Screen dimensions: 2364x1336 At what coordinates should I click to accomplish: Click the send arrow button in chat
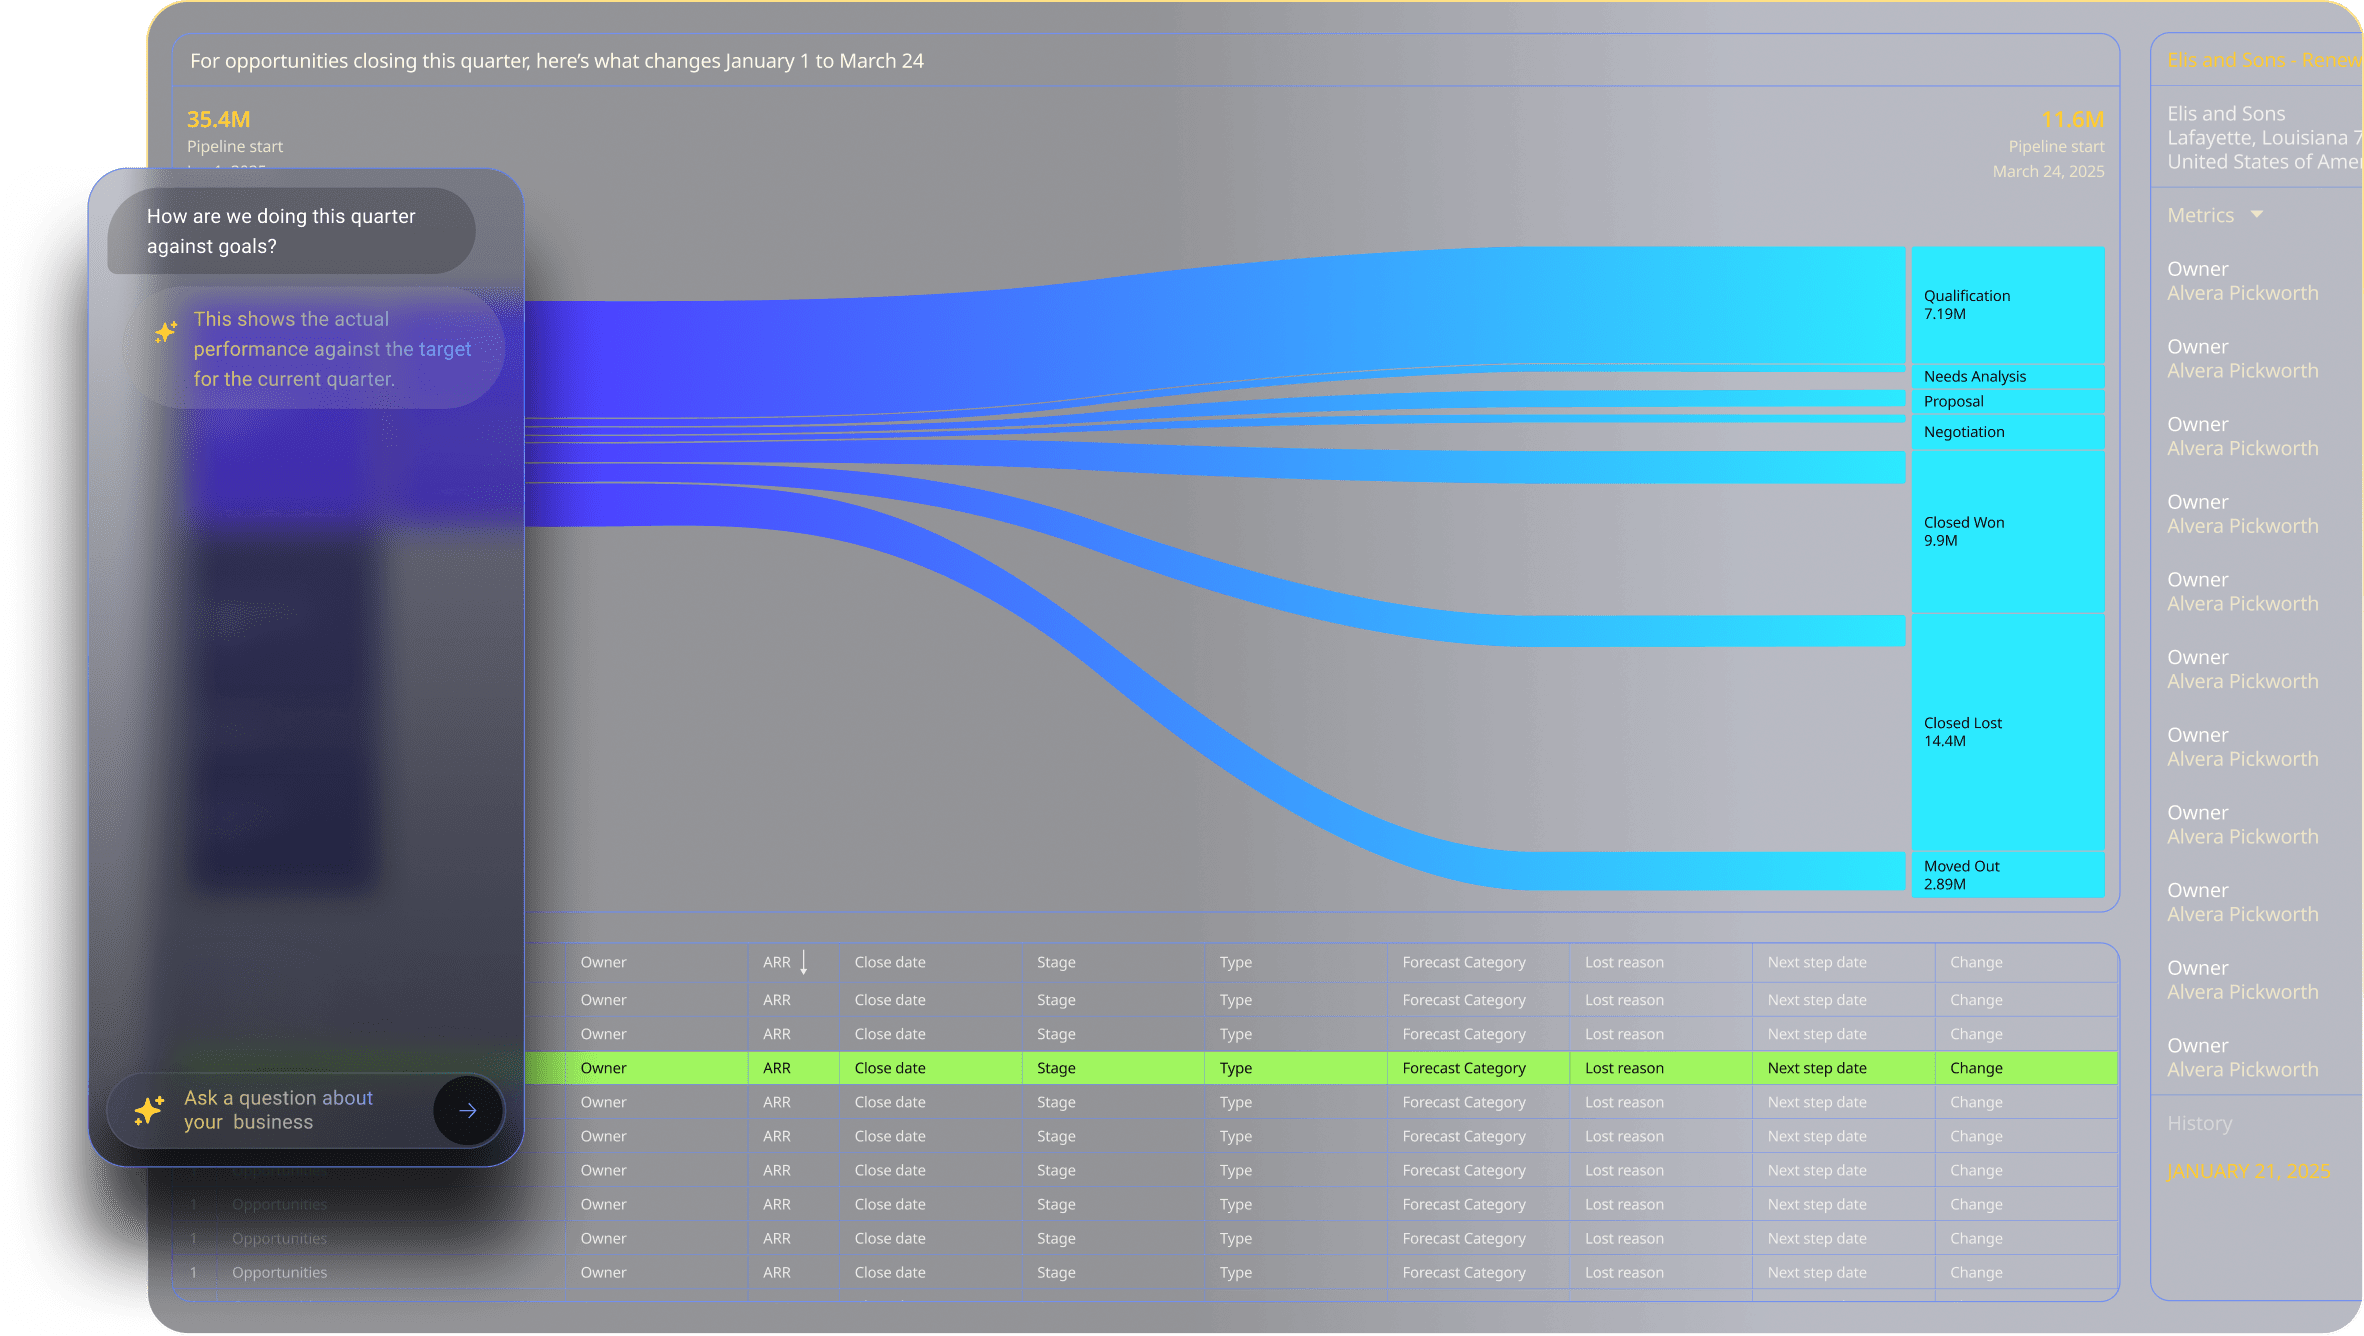tap(468, 1110)
